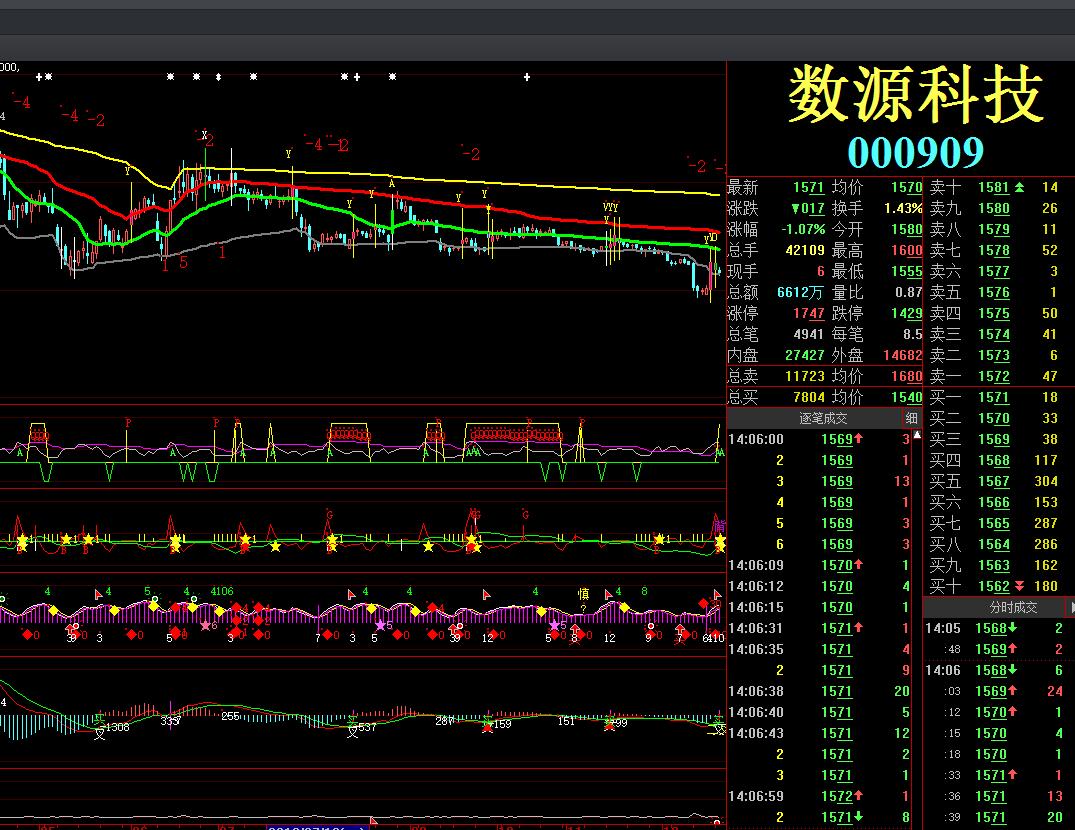
Task: Click the red up arrow on the :03 分时成交 row
Action: (1013, 691)
